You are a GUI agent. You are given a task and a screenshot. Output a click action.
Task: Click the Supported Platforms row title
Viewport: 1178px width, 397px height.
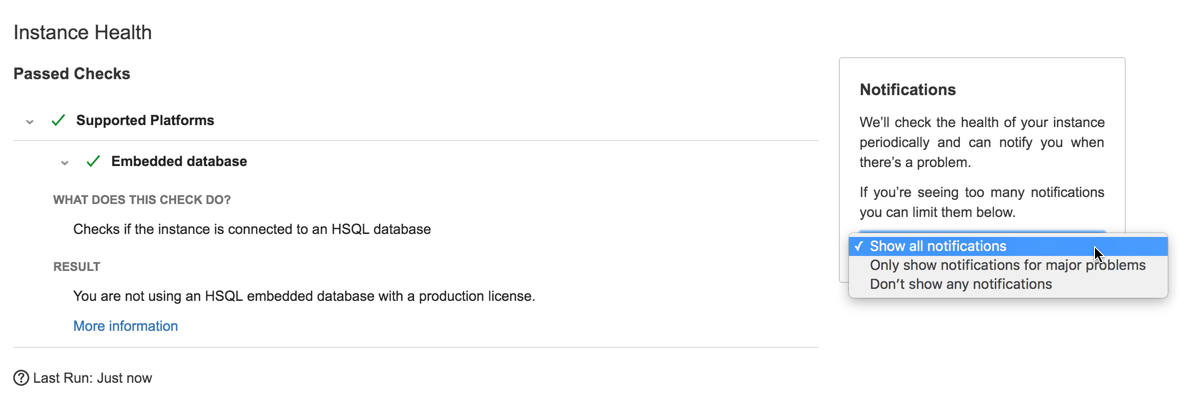tap(145, 120)
